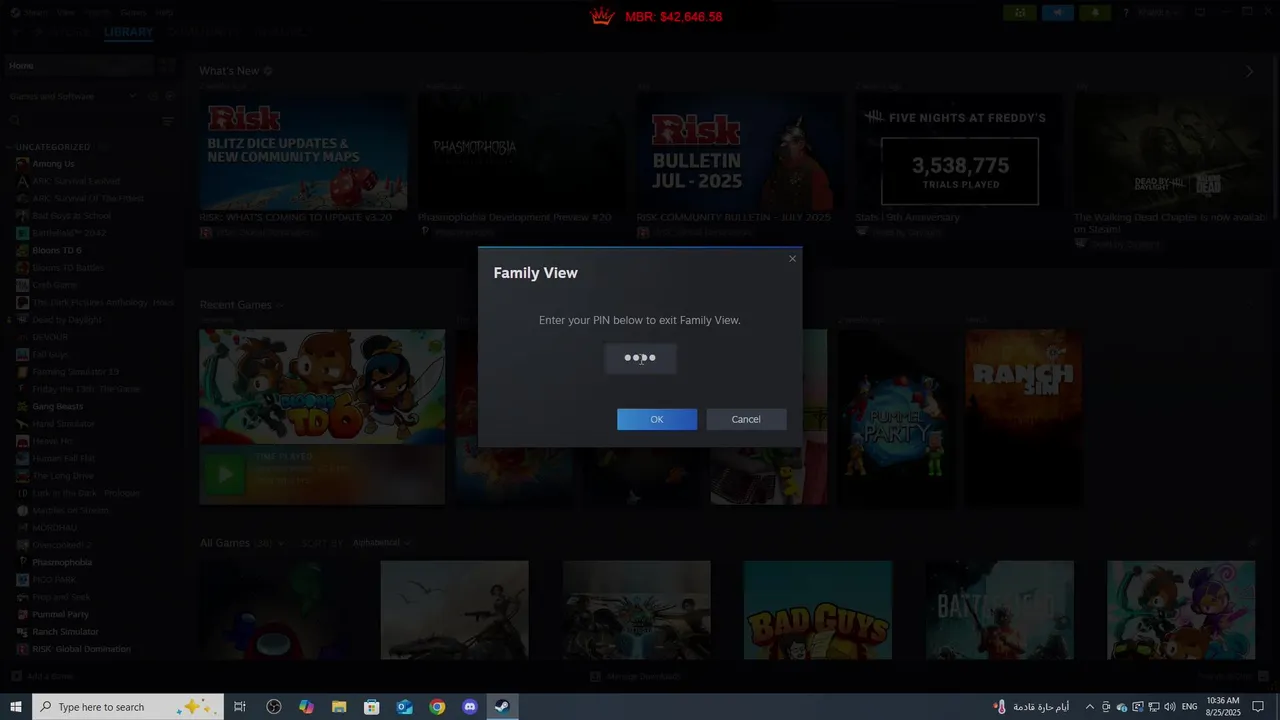Image resolution: width=1280 pixels, height=720 pixels.
Task: Open the Help menu
Action: click(x=164, y=12)
